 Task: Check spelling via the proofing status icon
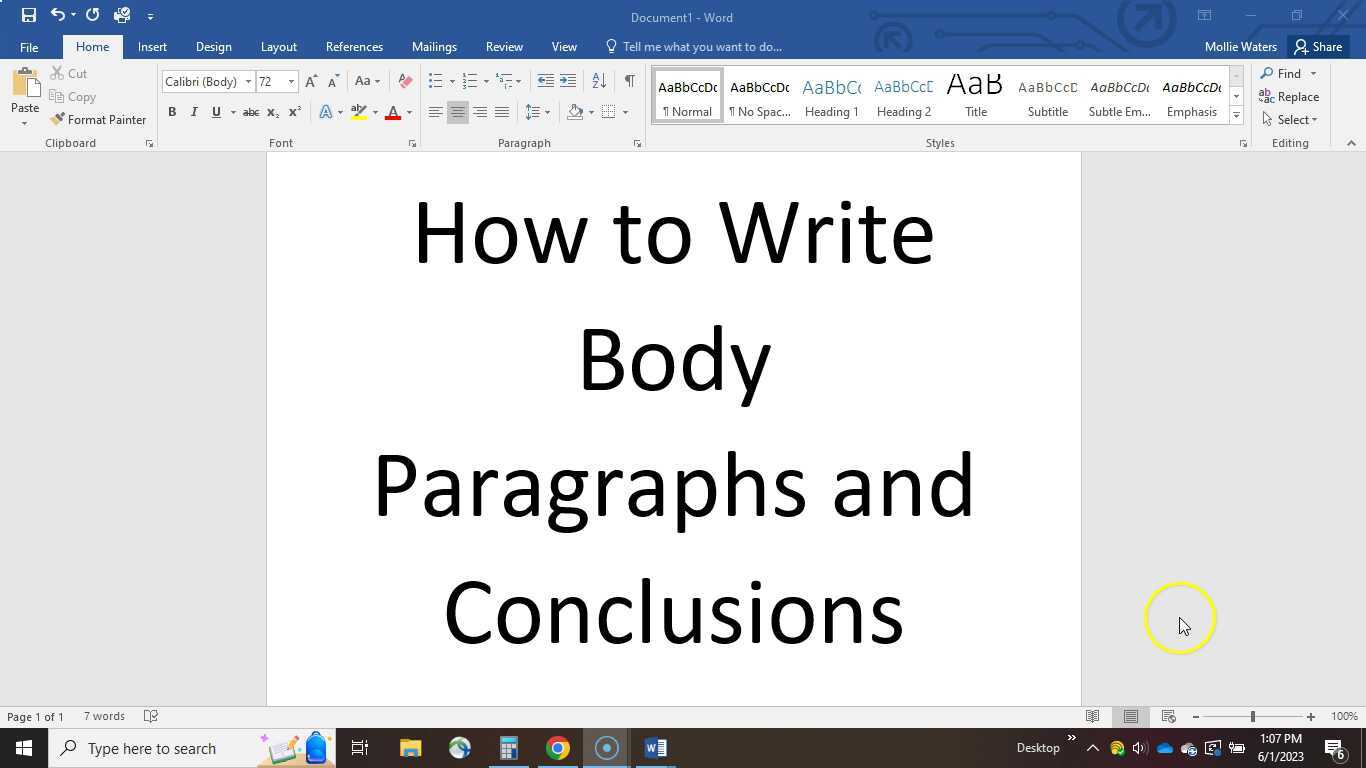click(150, 716)
